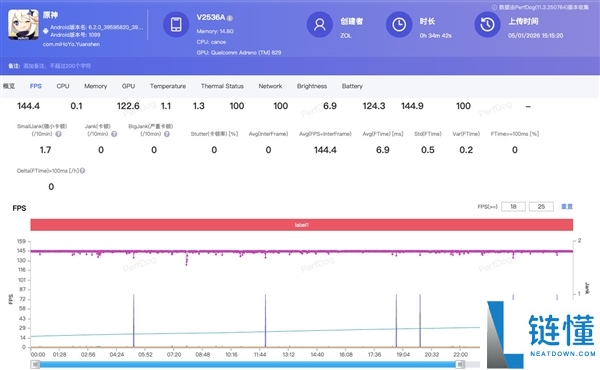Click the Var(FTime) value 0.2
This screenshot has height=370, width=600.
(x=466, y=150)
